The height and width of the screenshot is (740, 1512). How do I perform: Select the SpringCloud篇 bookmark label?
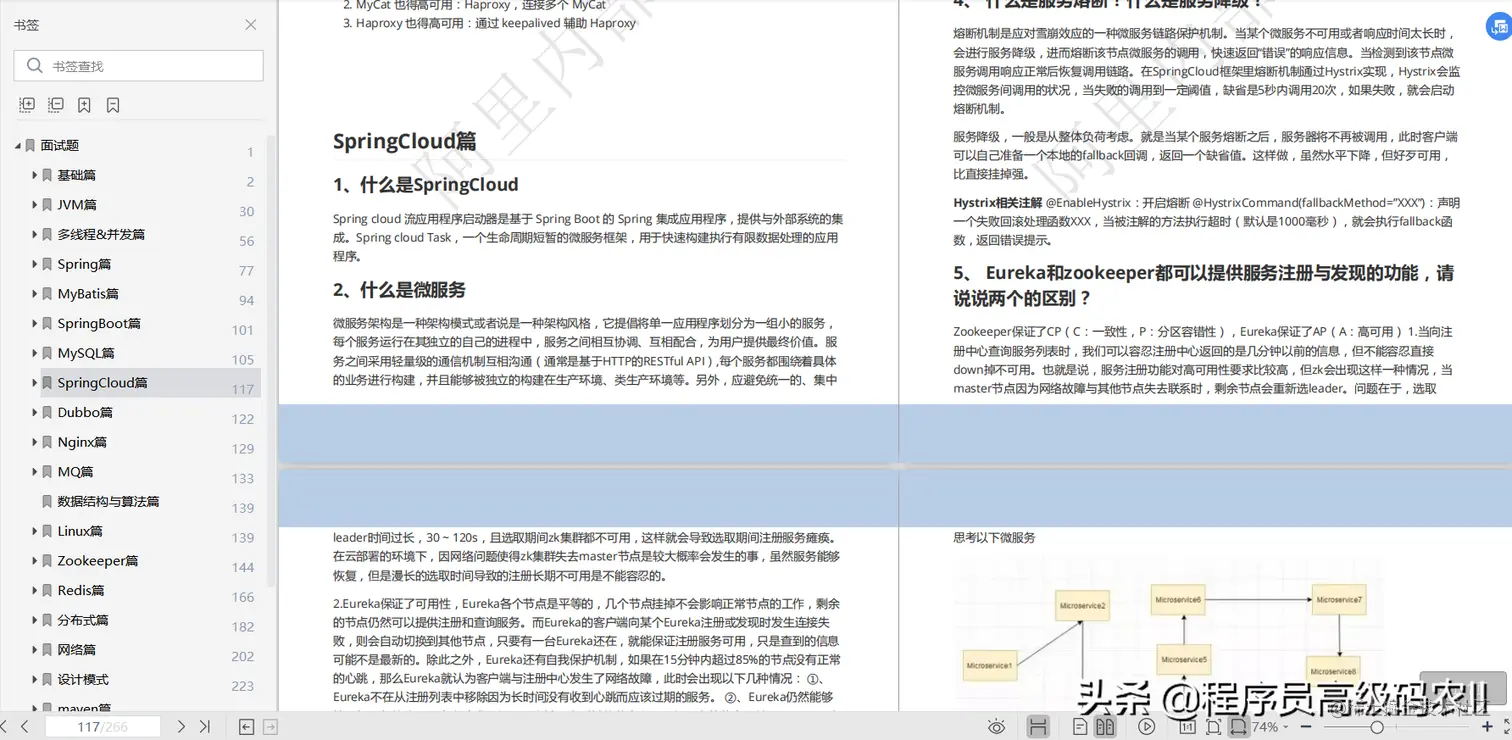(102, 383)
